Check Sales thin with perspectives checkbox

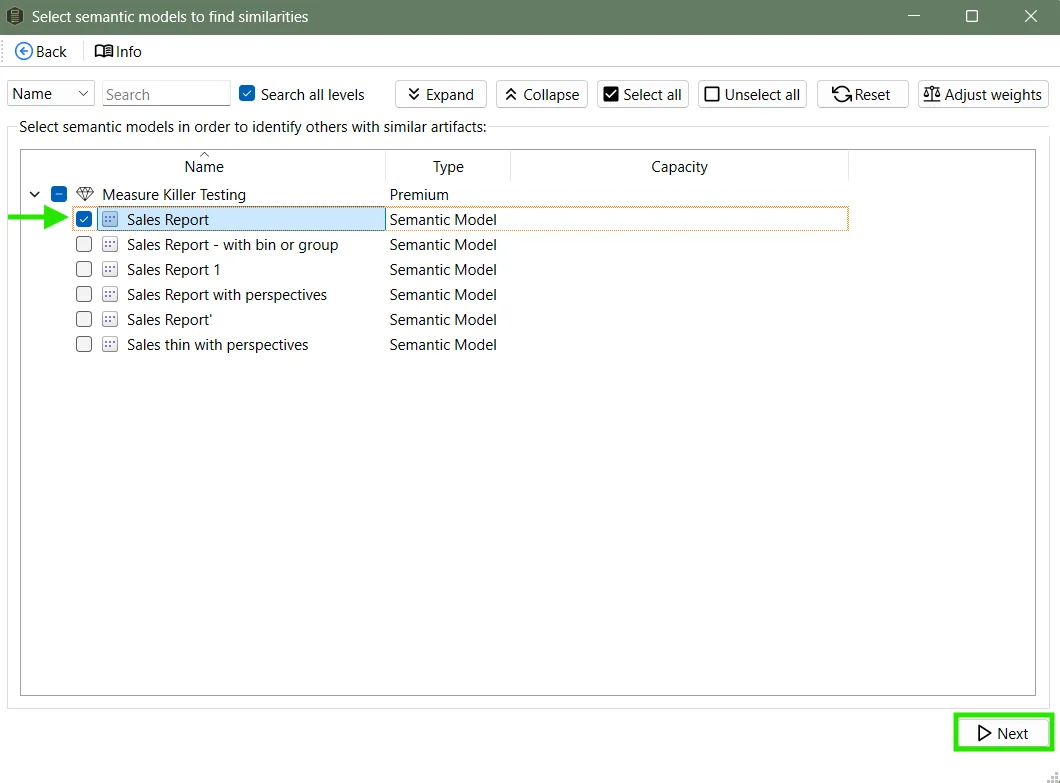84,344
